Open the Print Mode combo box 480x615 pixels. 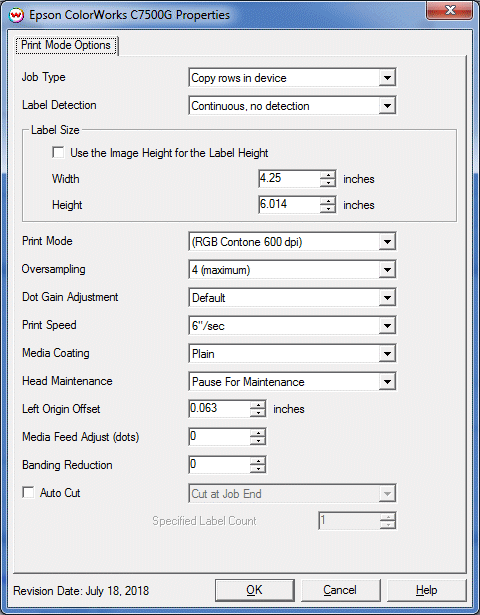pos(292,242)
